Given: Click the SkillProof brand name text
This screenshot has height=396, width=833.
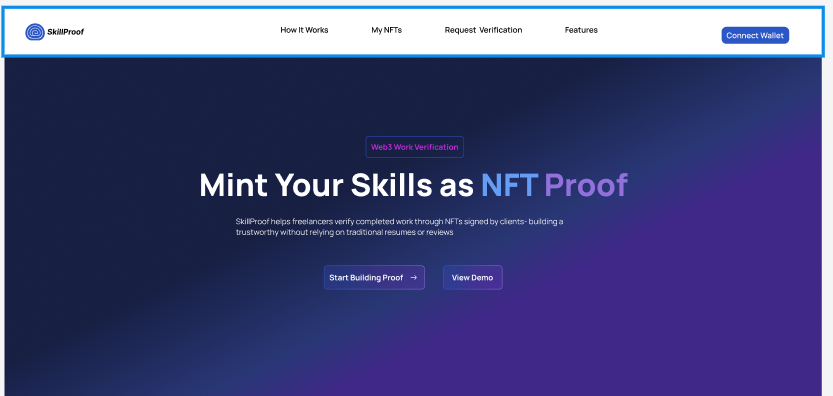Looking at the screenshot, I should tap(65, 32).
